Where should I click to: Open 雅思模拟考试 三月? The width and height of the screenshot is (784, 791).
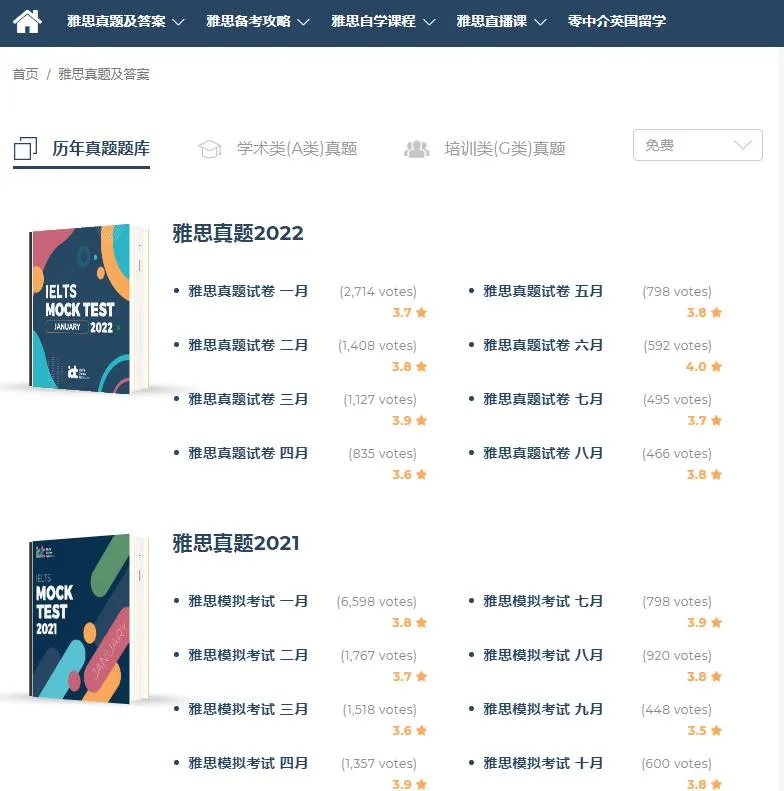point(248,709)
